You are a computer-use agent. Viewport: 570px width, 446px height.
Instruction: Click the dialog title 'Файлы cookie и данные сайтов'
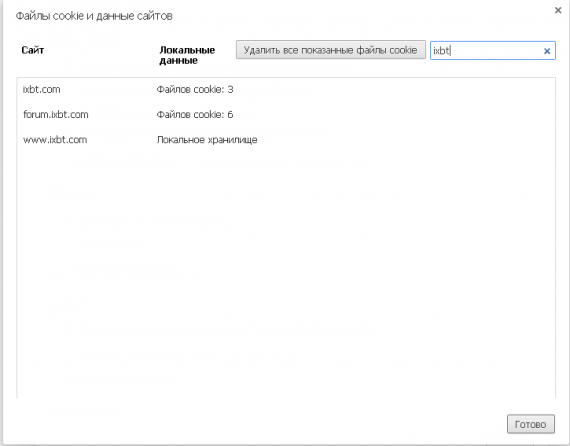94,16
